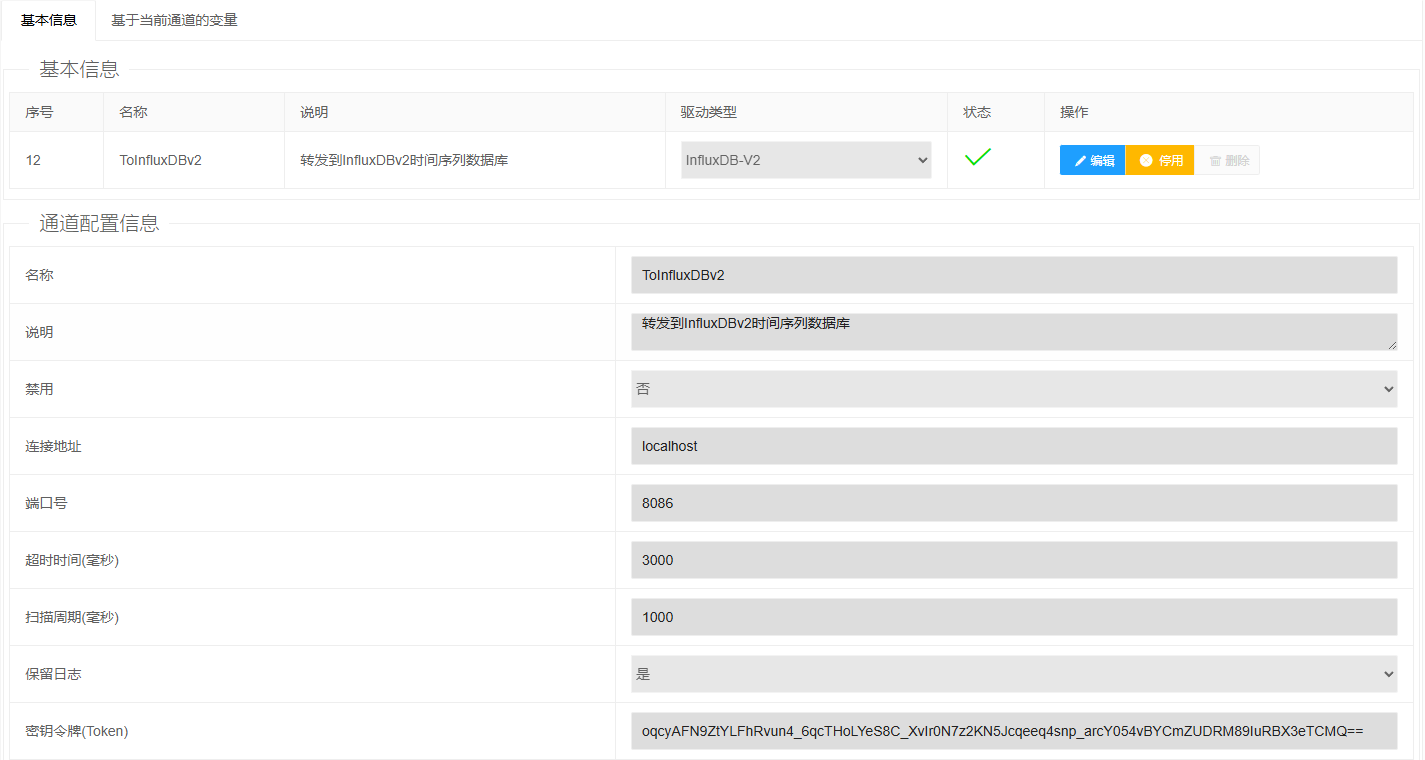Click the greyed-out 删除 button

(1227, 160)
